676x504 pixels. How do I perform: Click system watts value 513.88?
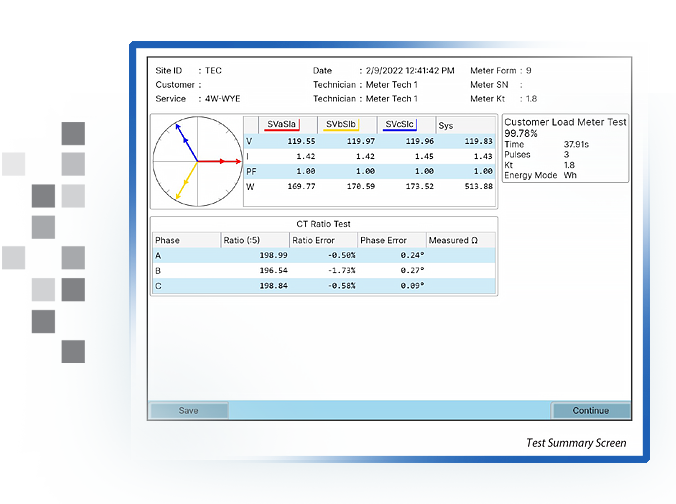coord(479,186)
